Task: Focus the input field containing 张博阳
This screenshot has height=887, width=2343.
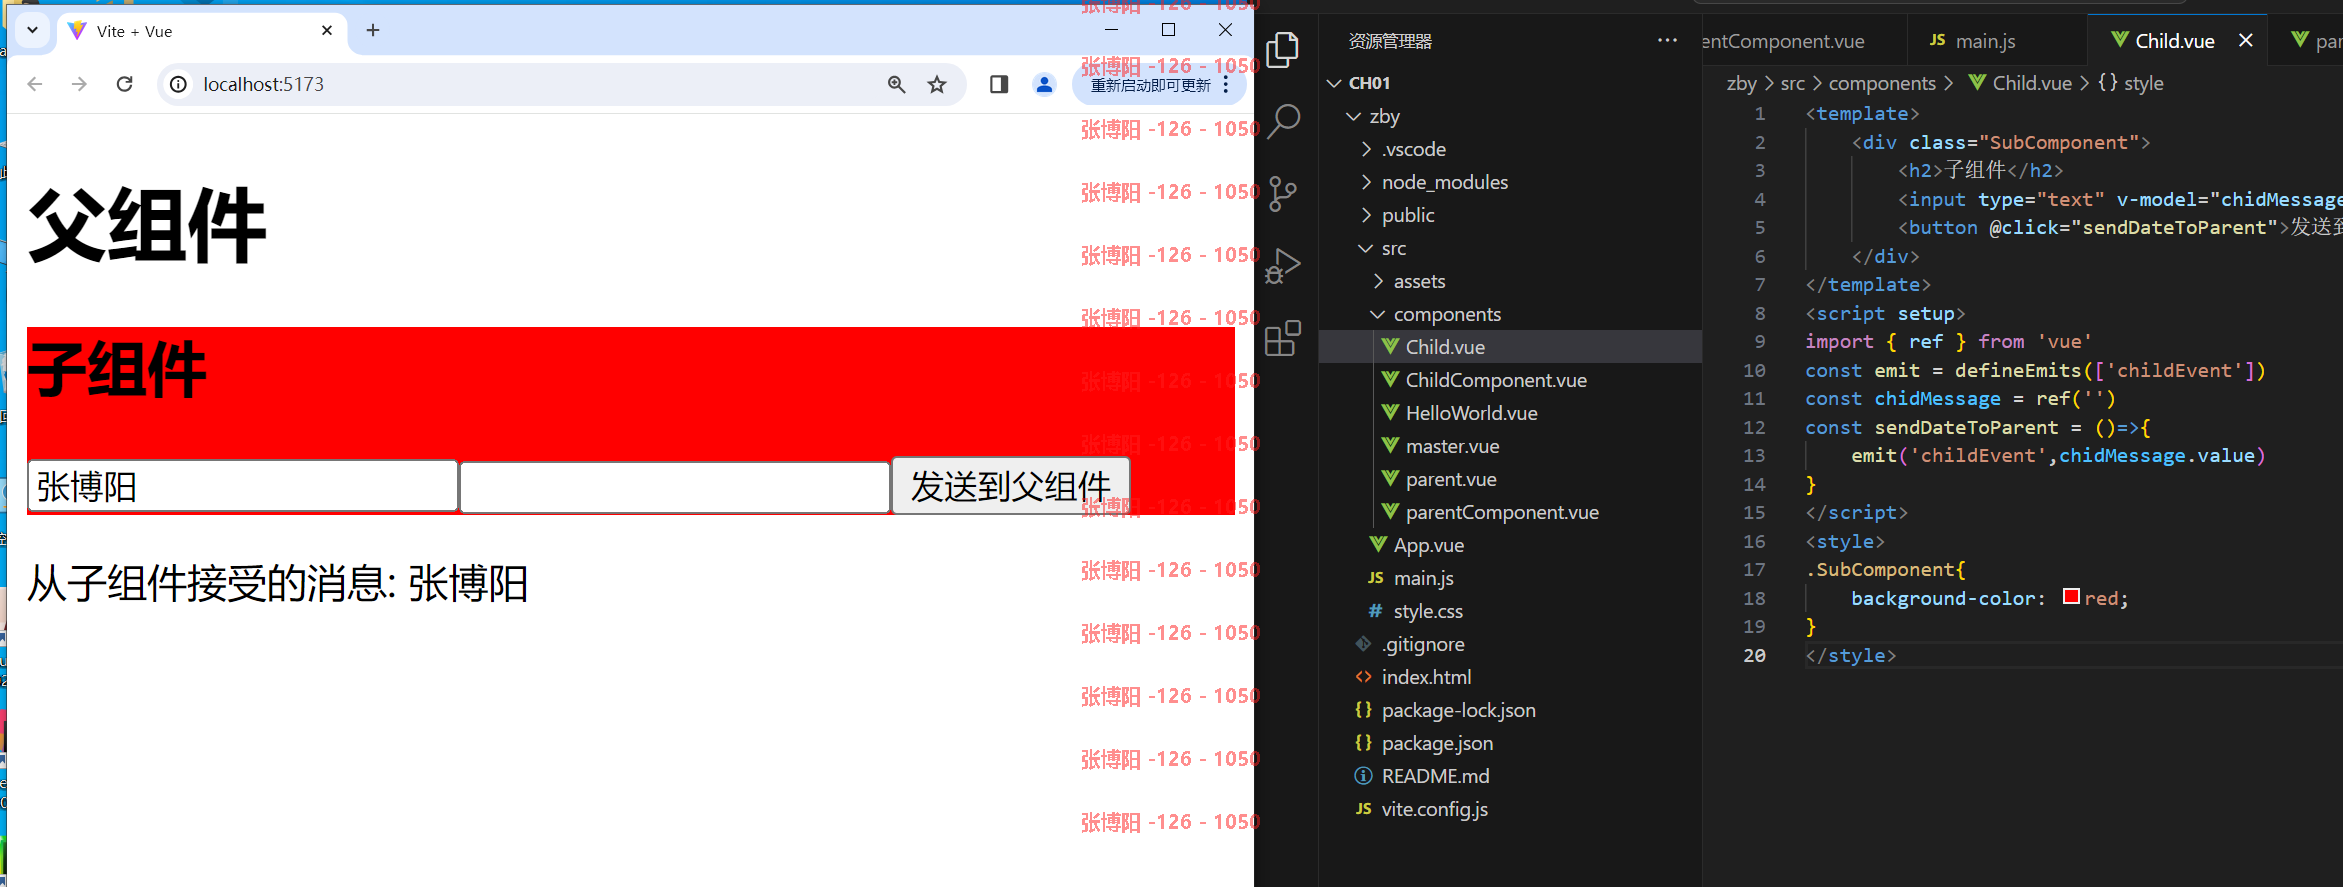Action: (243, 486)
